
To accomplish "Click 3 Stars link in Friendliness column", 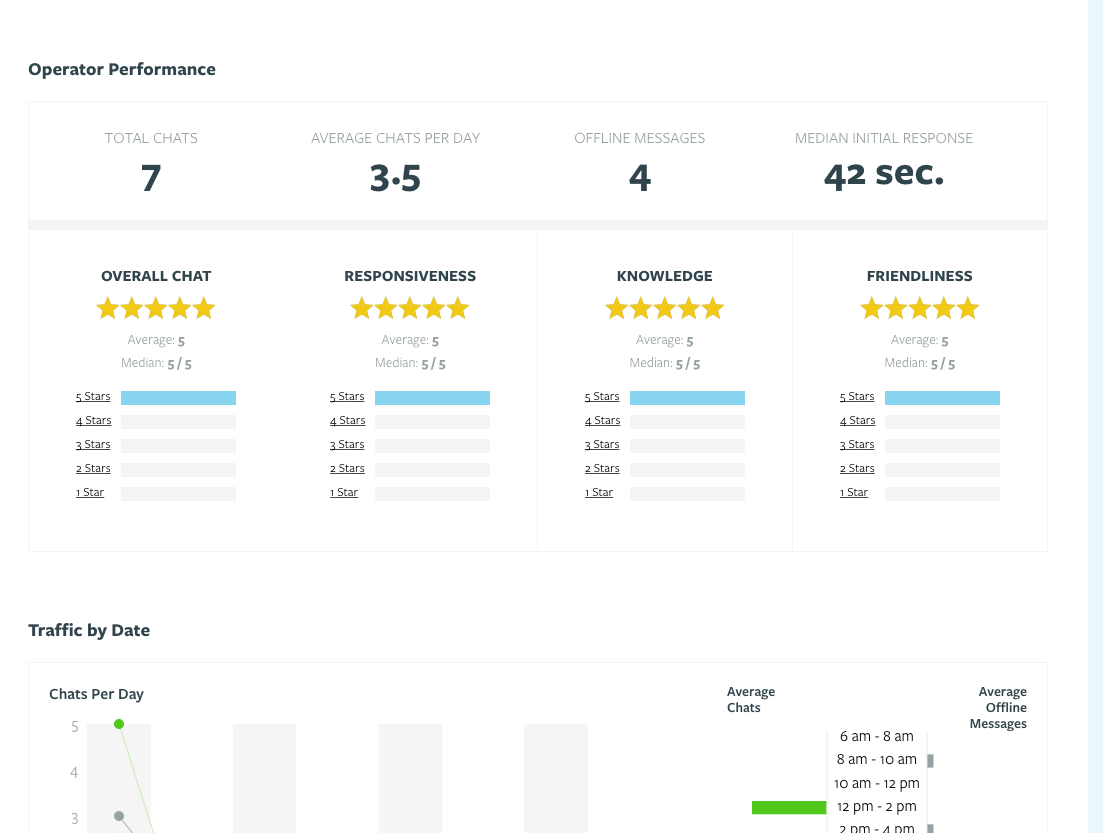I will (857, 445).
